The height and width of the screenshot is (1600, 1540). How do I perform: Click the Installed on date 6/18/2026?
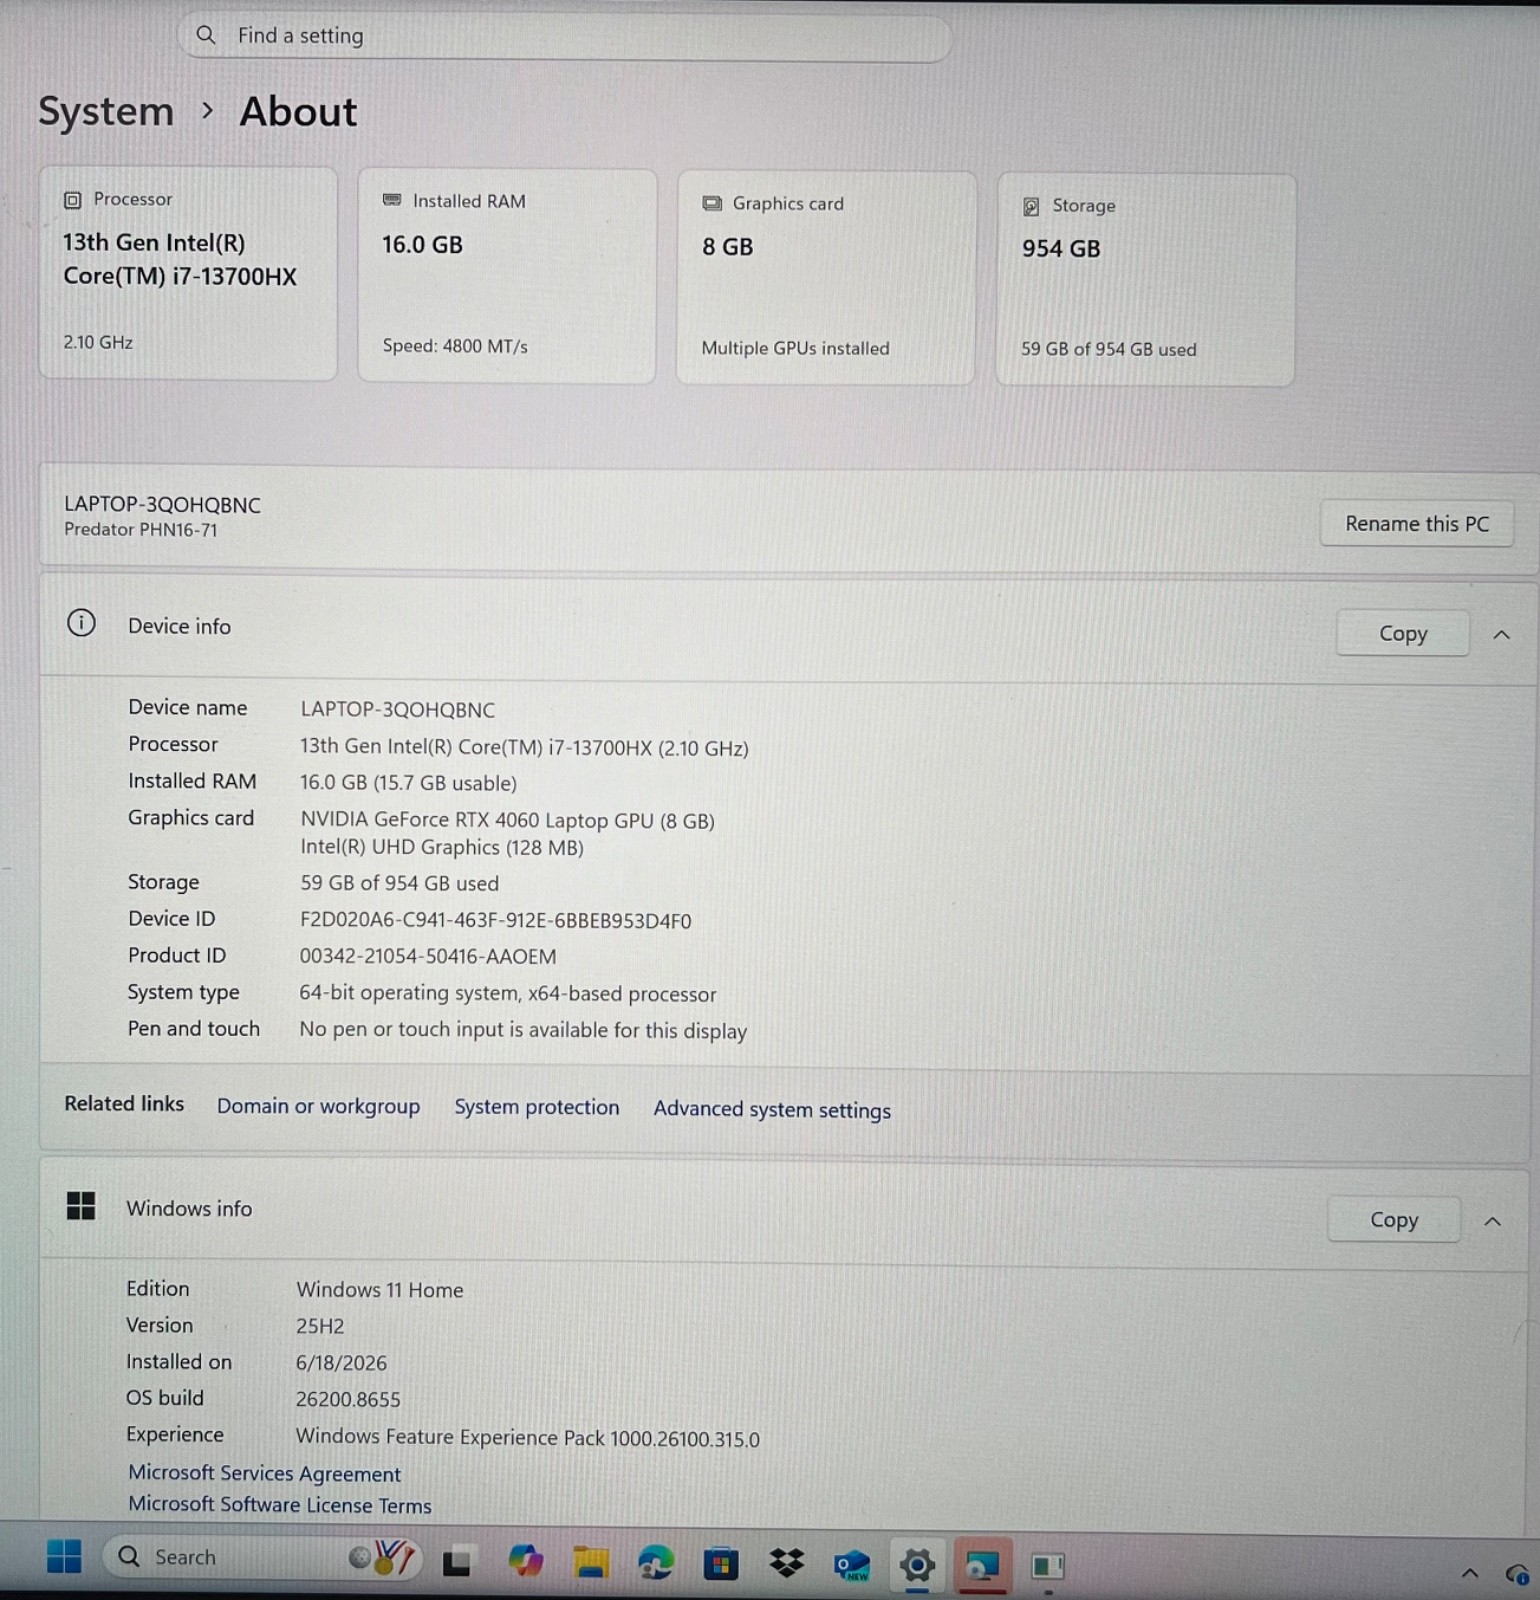[341, 1362]
